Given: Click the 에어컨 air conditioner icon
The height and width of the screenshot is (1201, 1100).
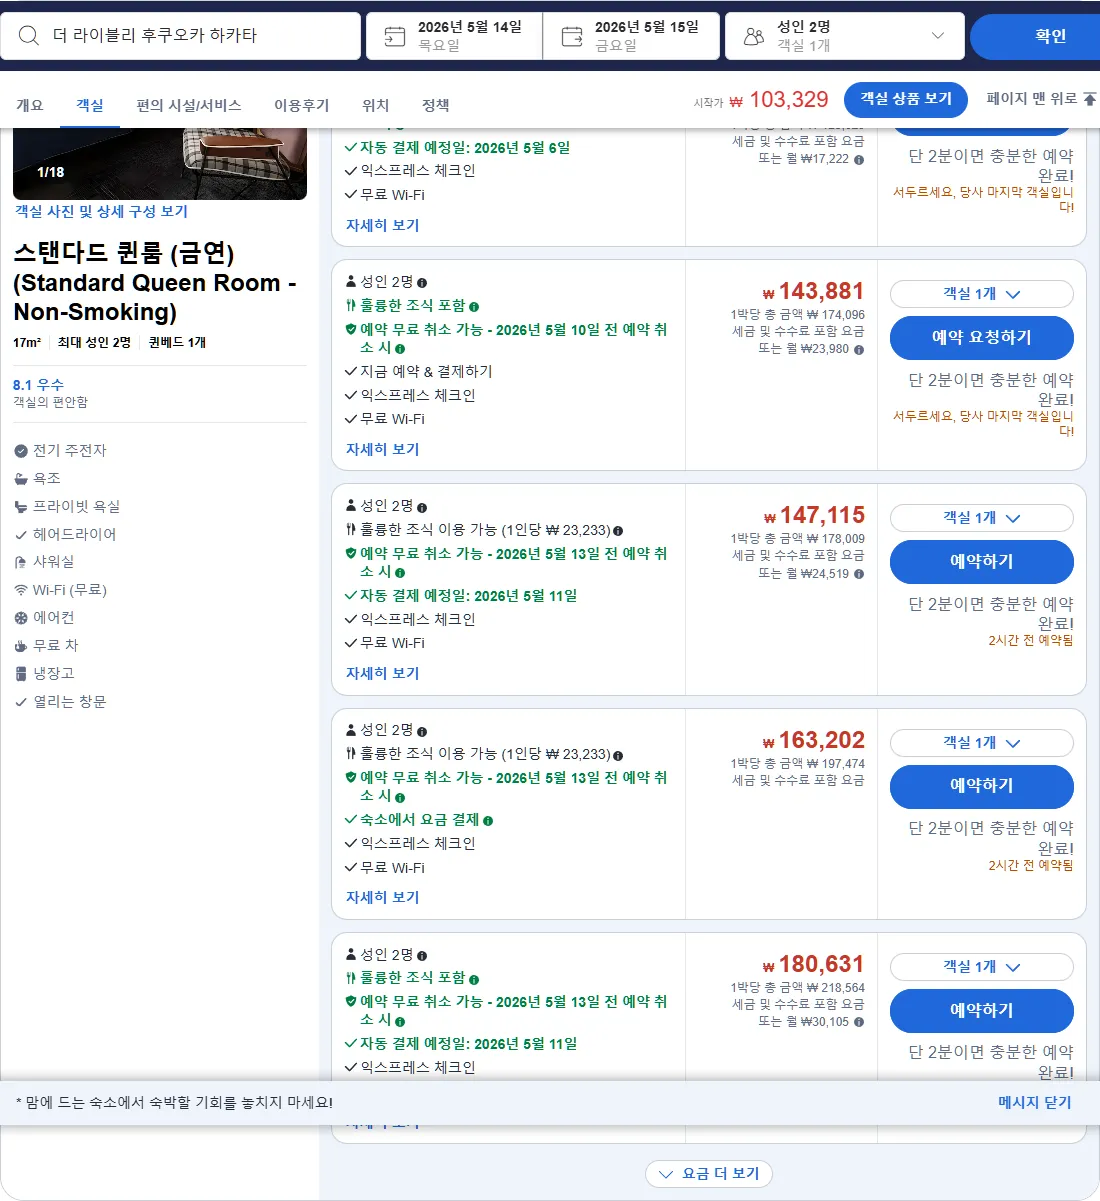Looking at the screenshot, I should (21, 618).
